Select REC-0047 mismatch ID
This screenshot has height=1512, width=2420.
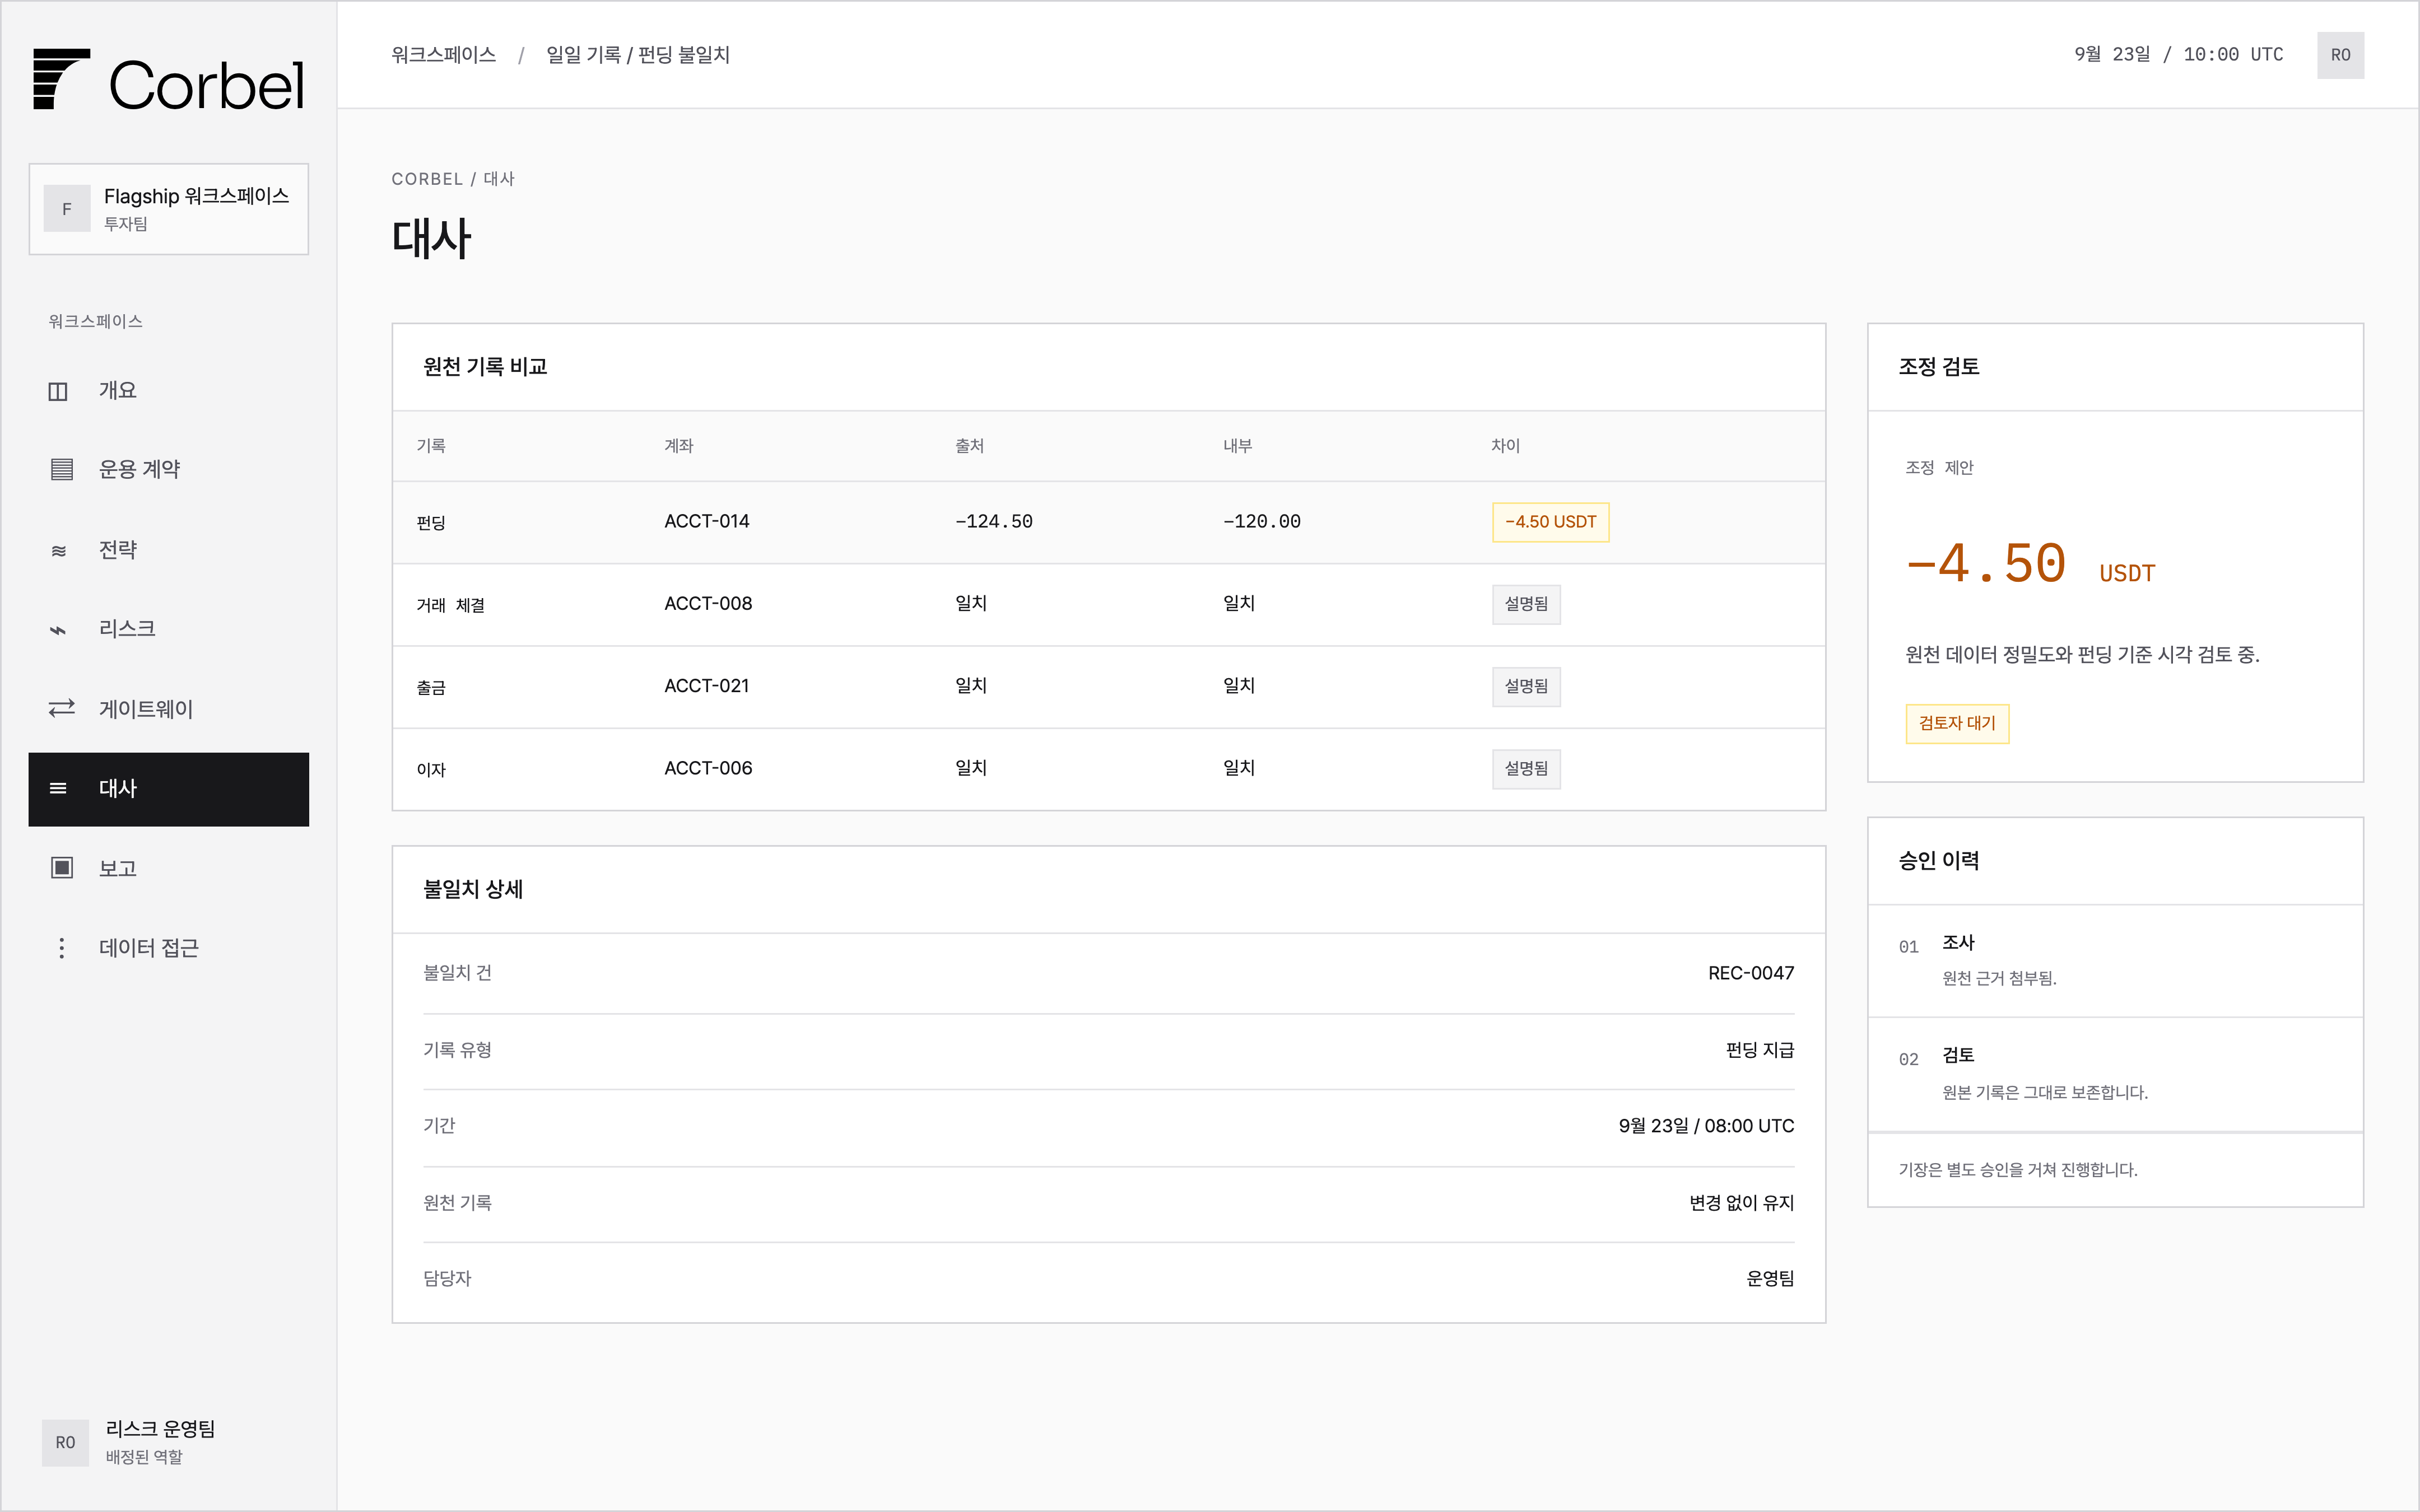click(x=1751, y=973)
